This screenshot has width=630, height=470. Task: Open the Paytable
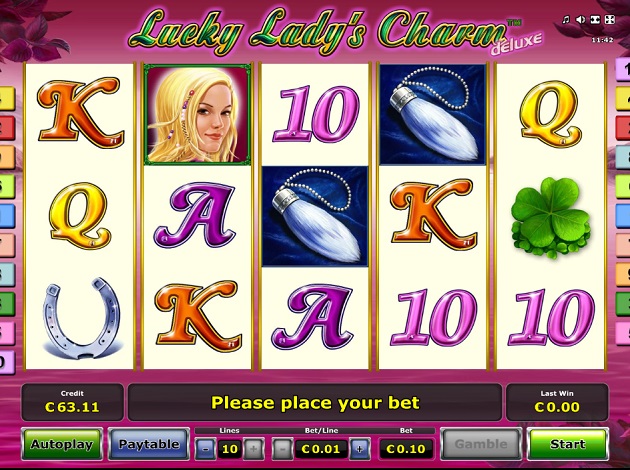click(149, 444)
